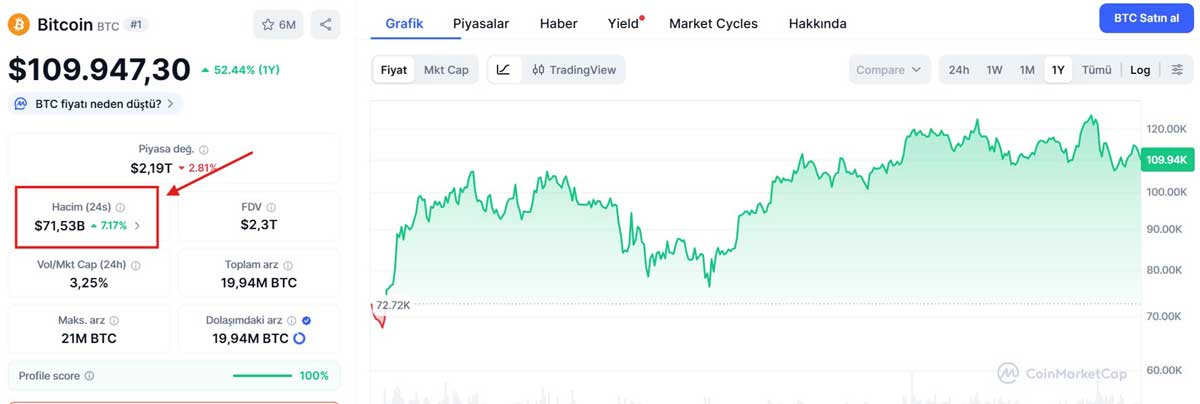
Task: Click the share icon next to Bitcoin
Action: point(325,24)
